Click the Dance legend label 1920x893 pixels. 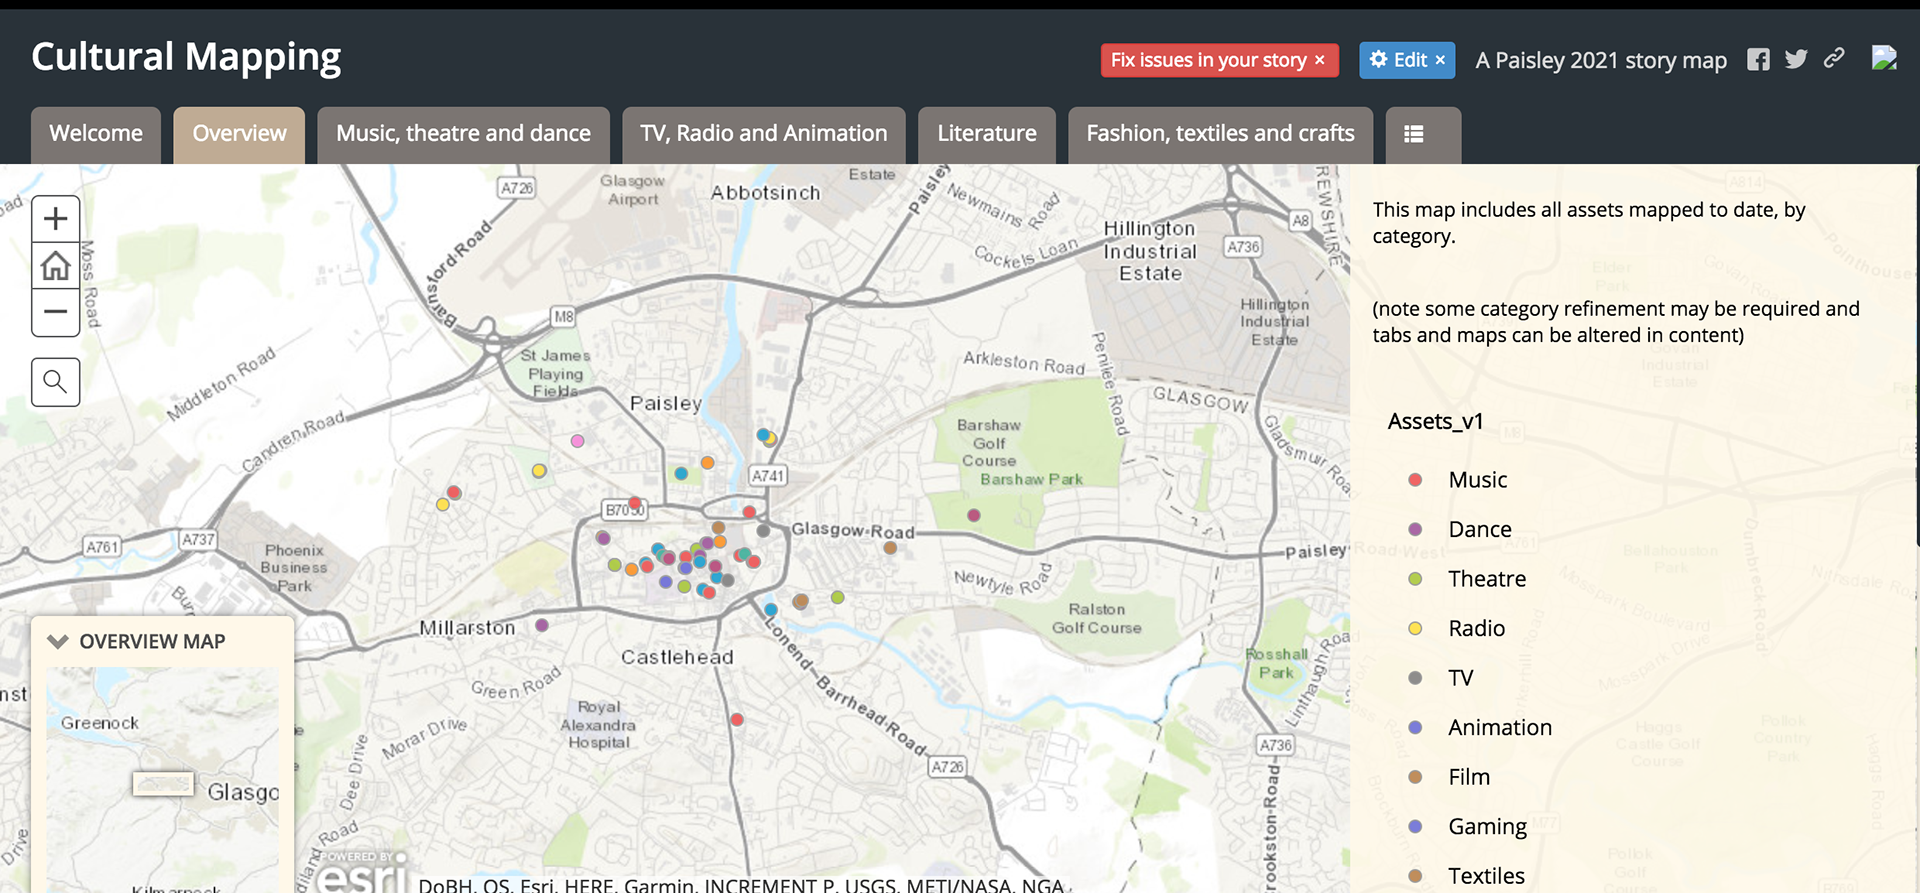tap(1480, 529)
